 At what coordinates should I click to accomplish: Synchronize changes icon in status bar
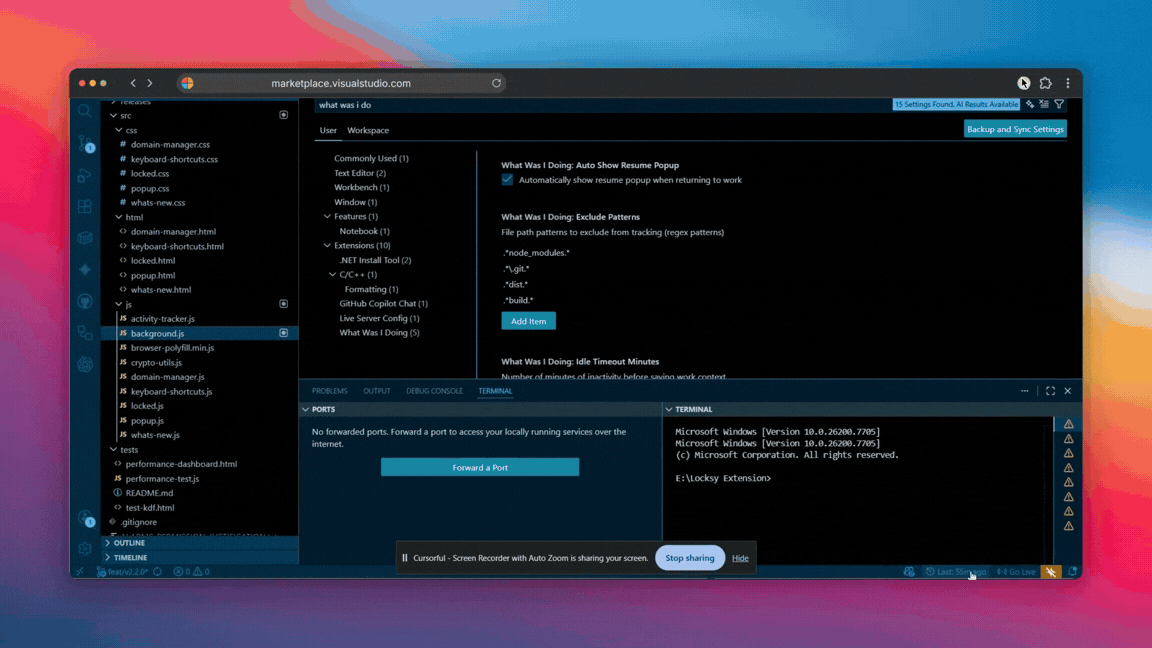(158, 572)
